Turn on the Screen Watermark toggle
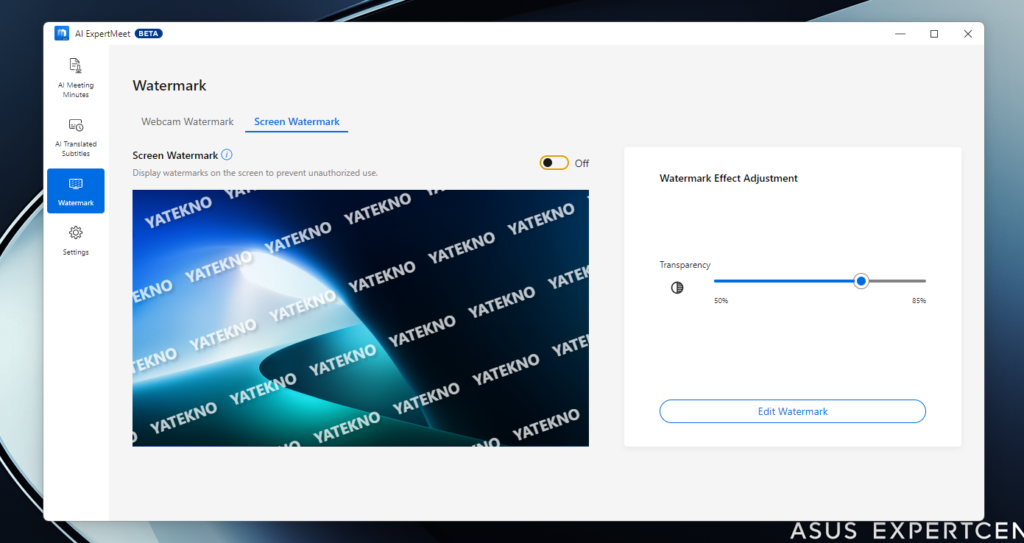The width and height of the screenshot is (1024, 543). pos(554,163)
